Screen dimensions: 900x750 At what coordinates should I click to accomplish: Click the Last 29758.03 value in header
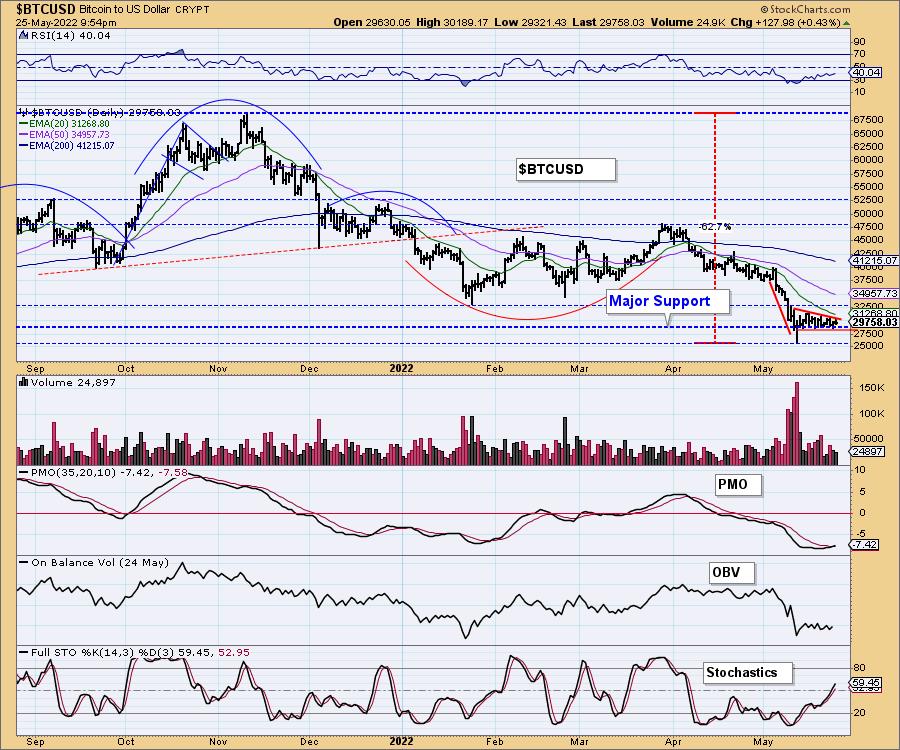(x=608, y=22)
